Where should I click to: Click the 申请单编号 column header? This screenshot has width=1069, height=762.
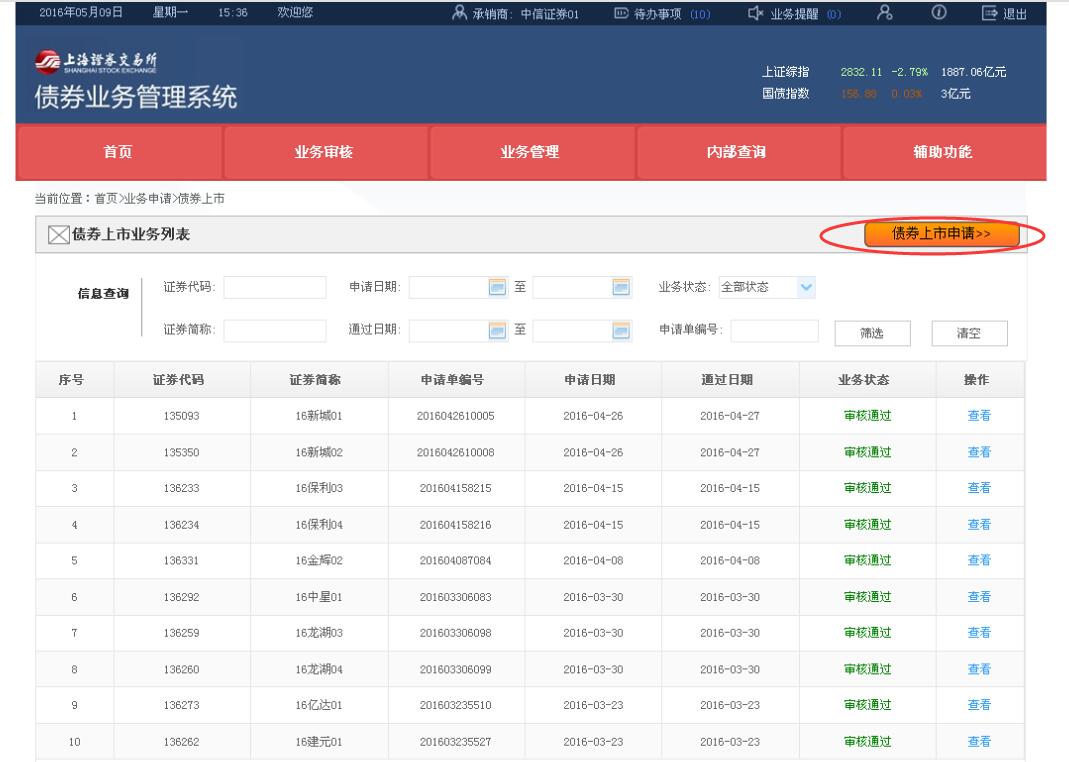[x=453, y=380]
